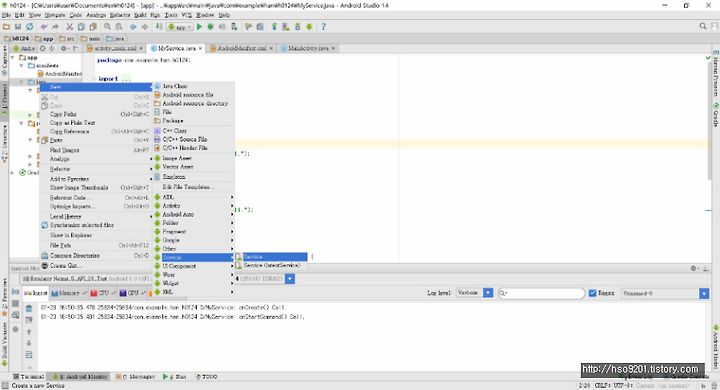The image size is (720, 390).
Task: Click the Replace magnifier toolbar icon
Action: pyautogui.click(x=118, y=27)
